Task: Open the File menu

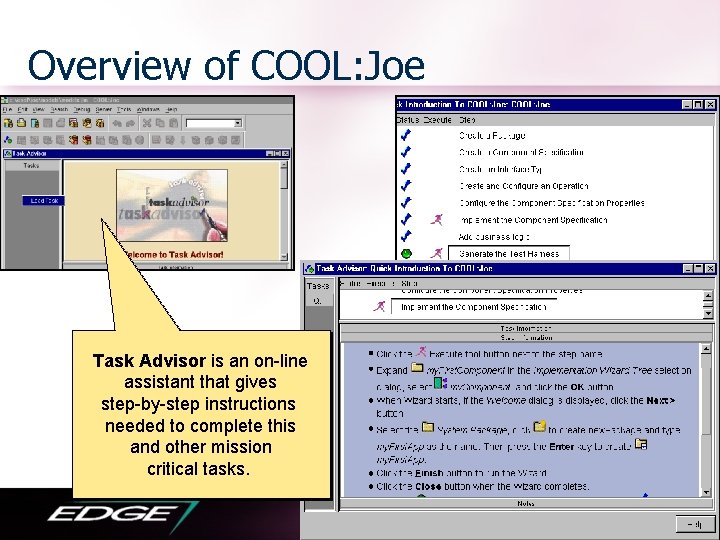Action: pos(7,109)
